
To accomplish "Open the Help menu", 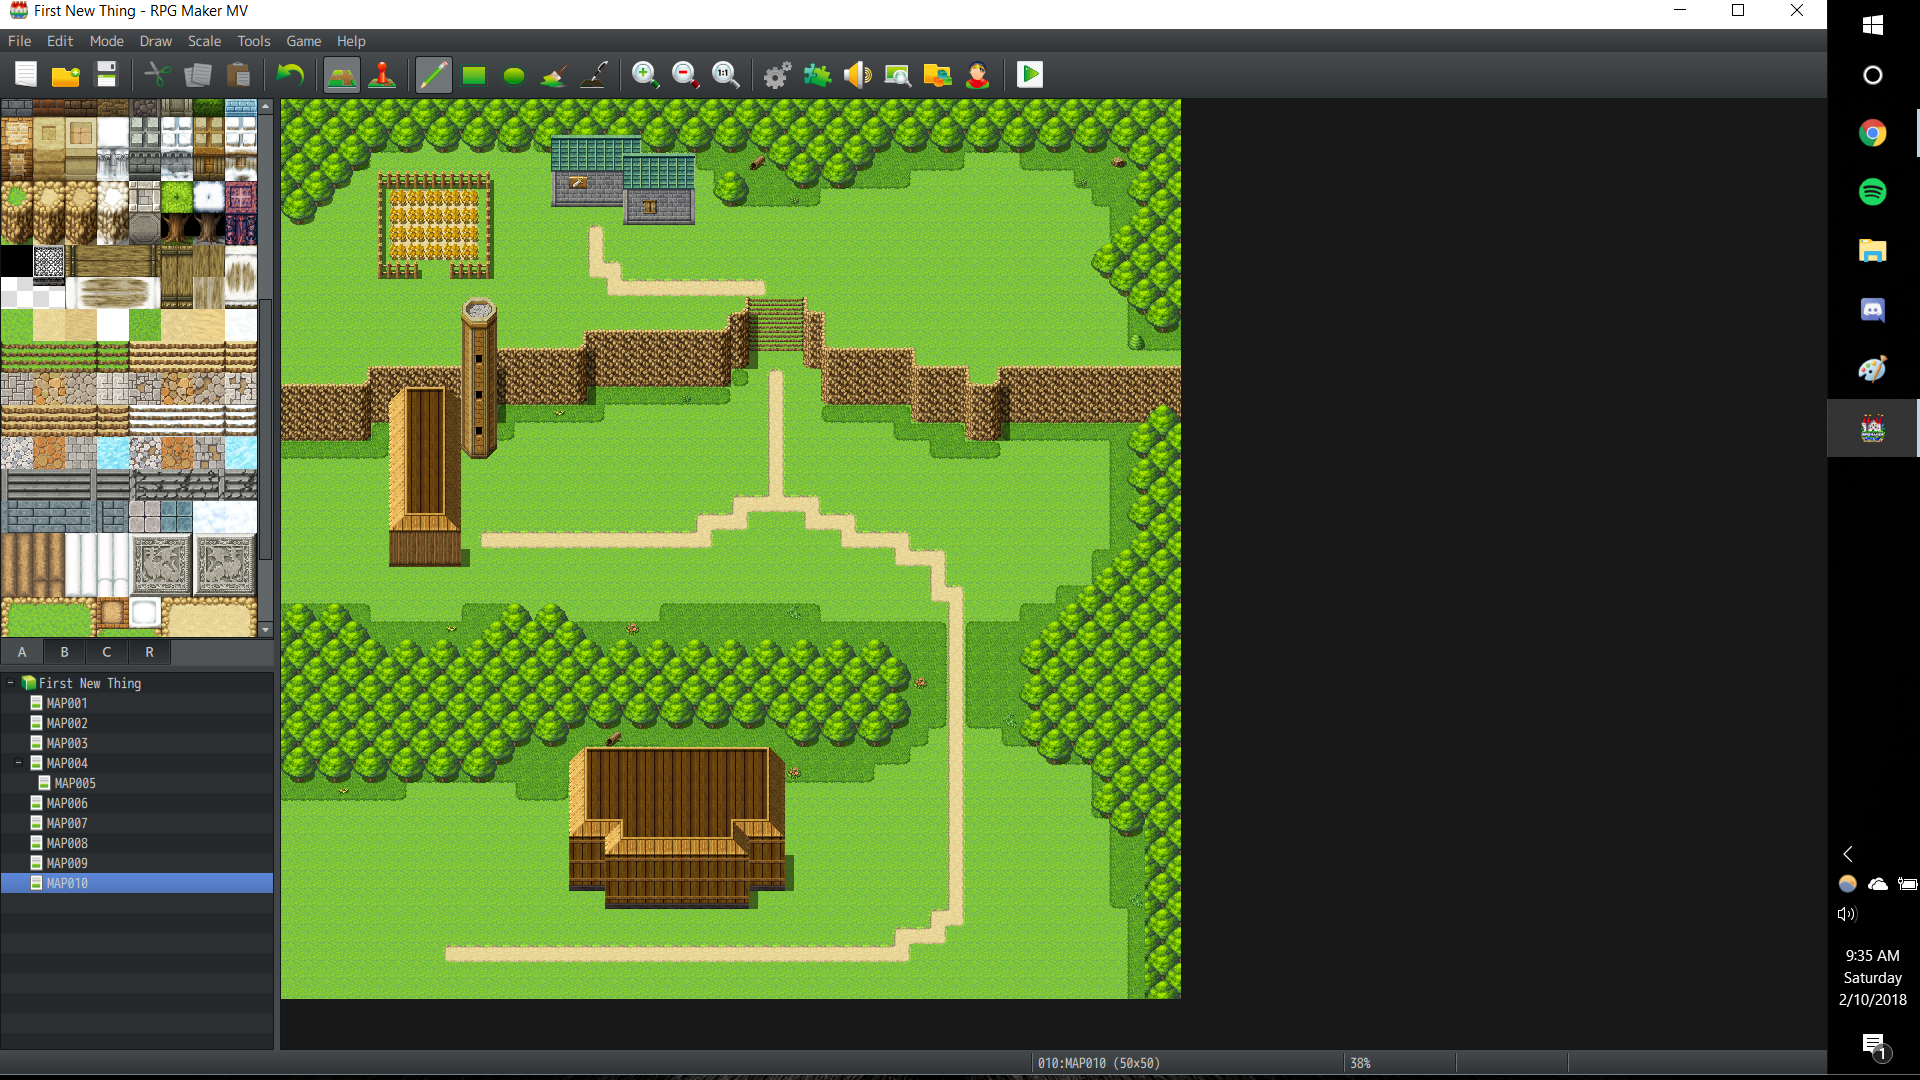I will click(351, 41).
